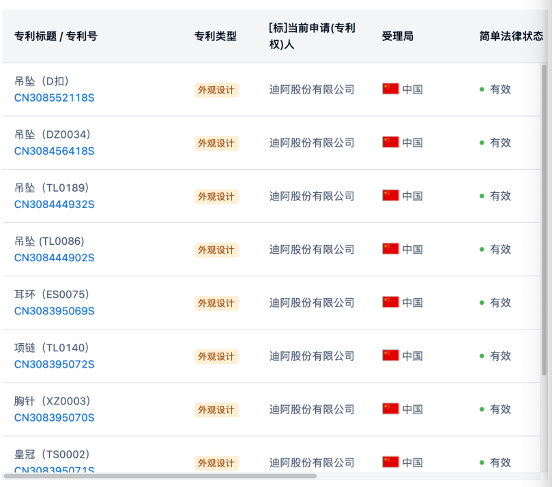Select title text 吊坠 (D扣)
This screenshot has width=552, height=487.
pyautogui.click(x=42, y=81)
